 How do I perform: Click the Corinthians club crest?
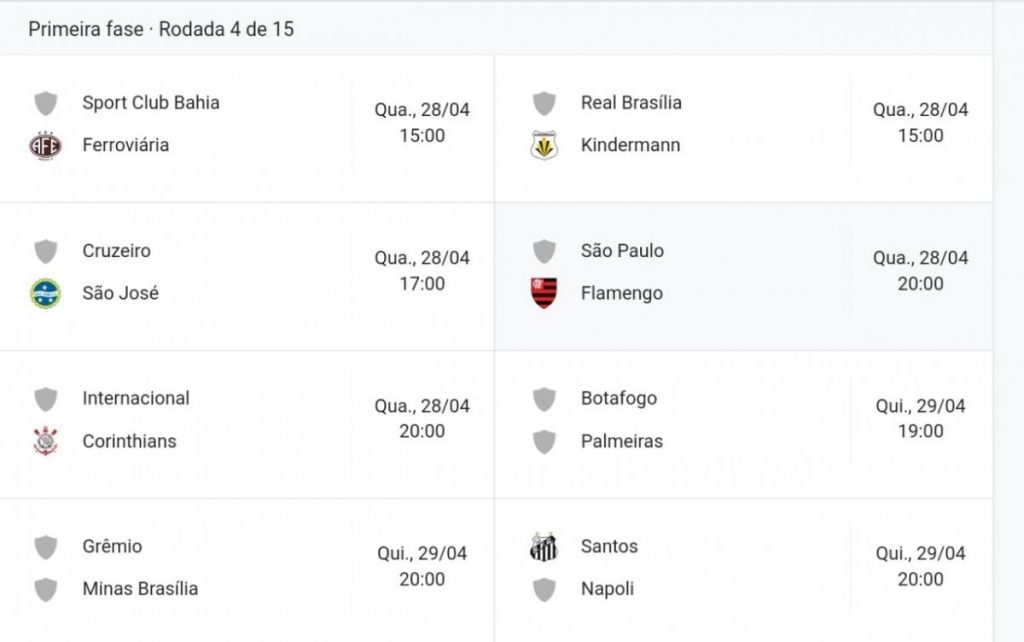coord(45,441)
